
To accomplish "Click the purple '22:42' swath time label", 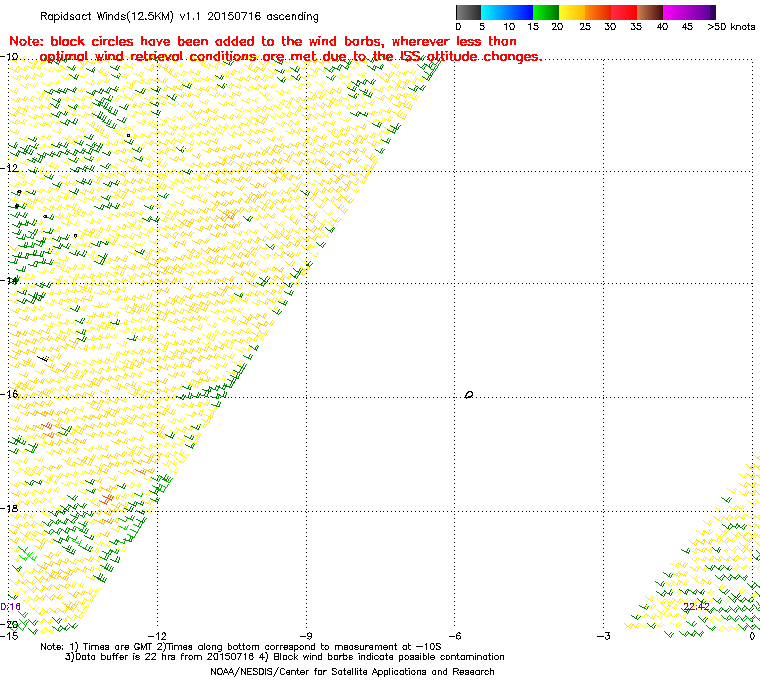I will click(697, 607).
